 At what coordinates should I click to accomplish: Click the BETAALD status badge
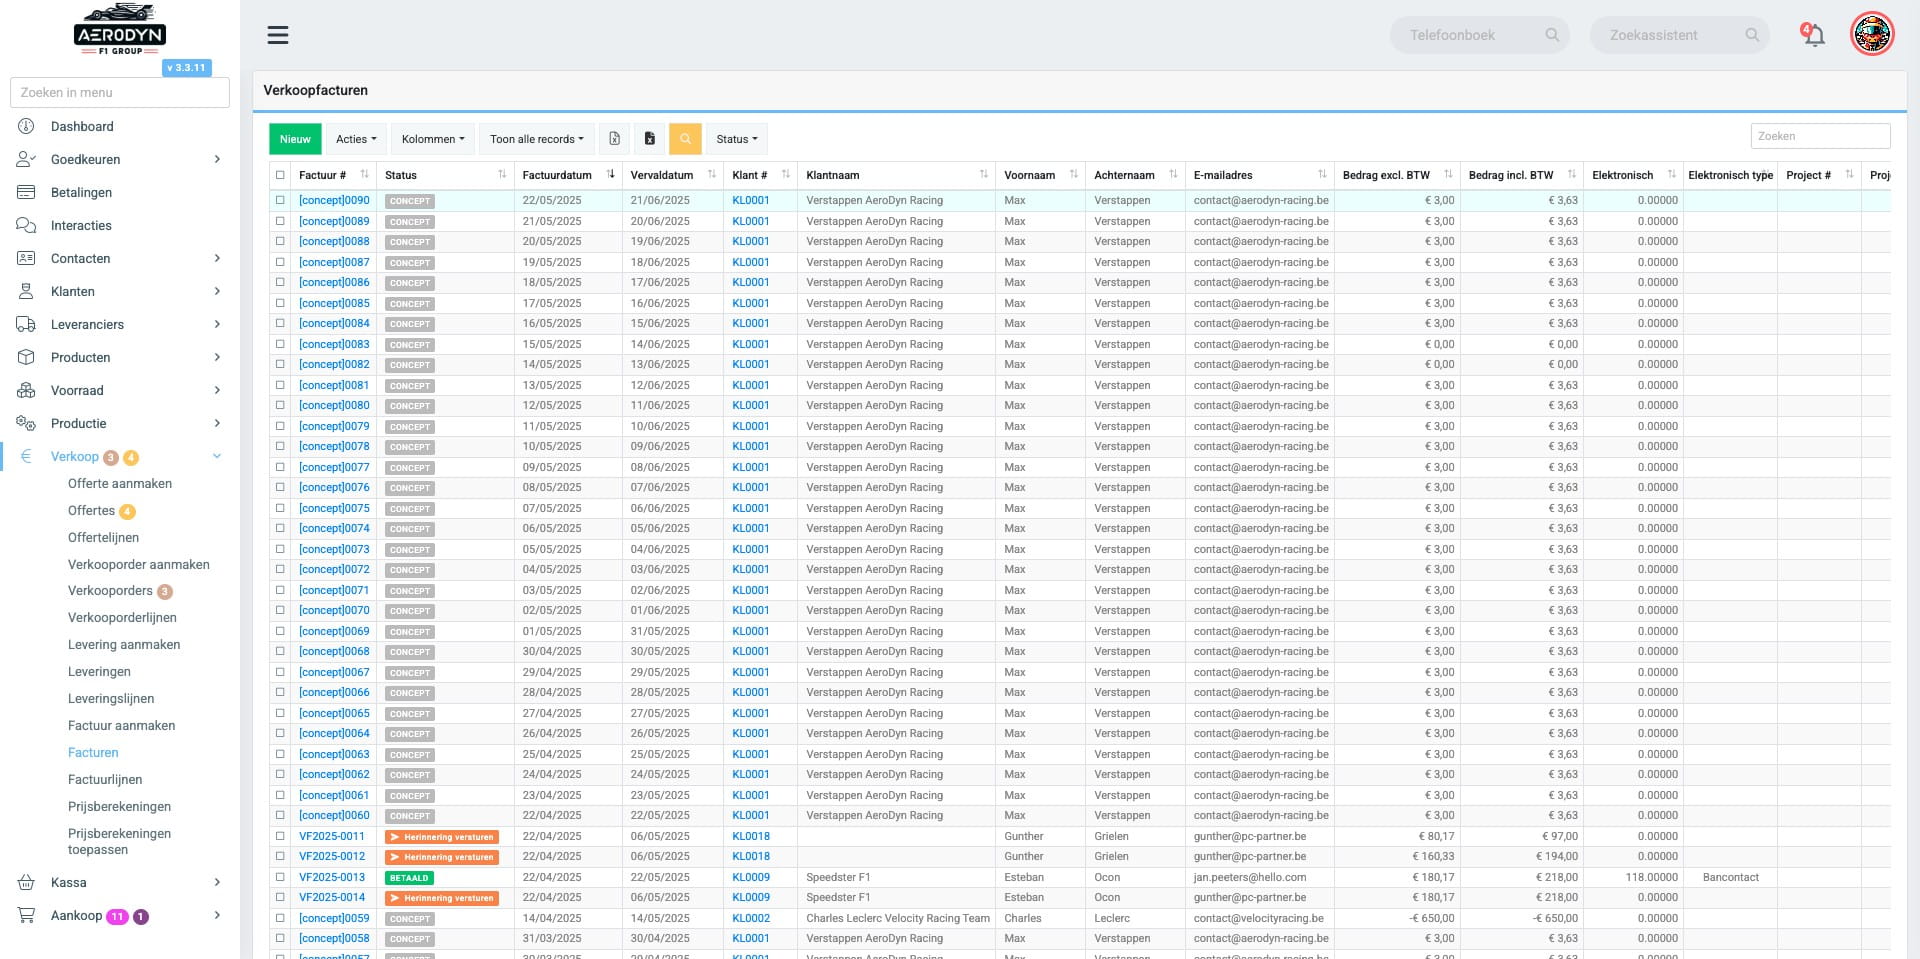[410, 878]
